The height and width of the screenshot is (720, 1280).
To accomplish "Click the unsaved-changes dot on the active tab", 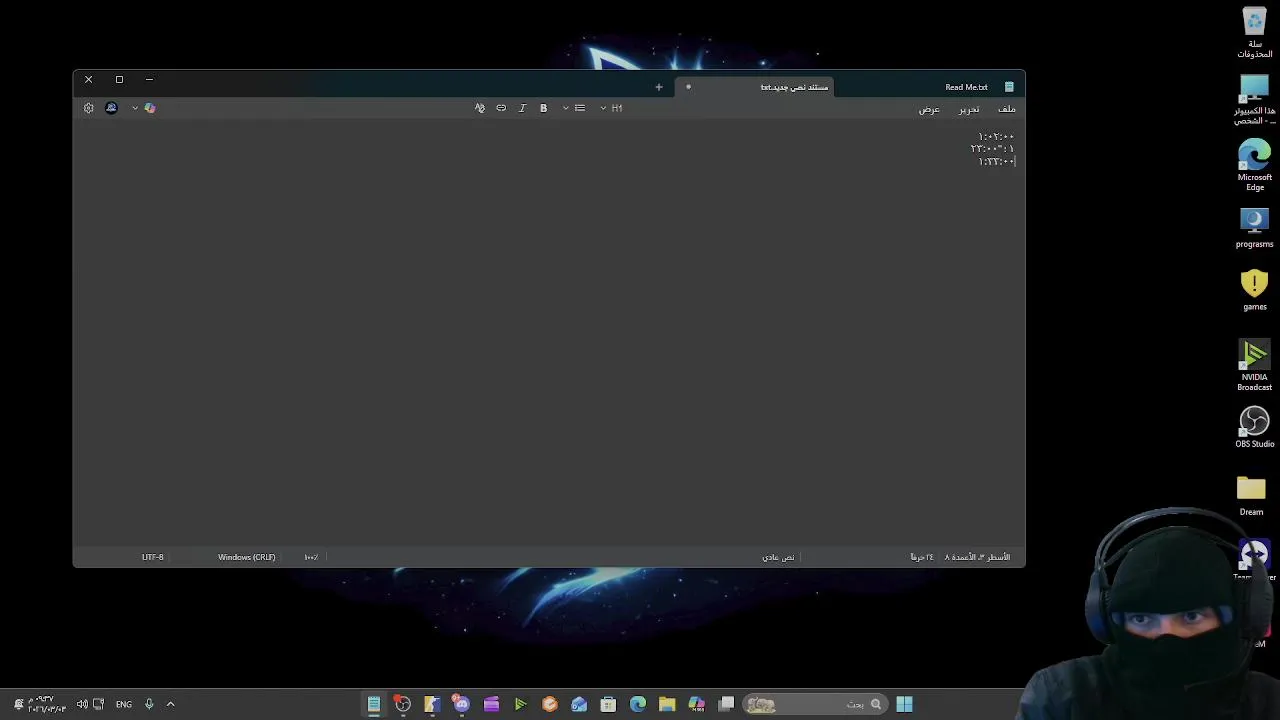I will (x=688, y=87).
